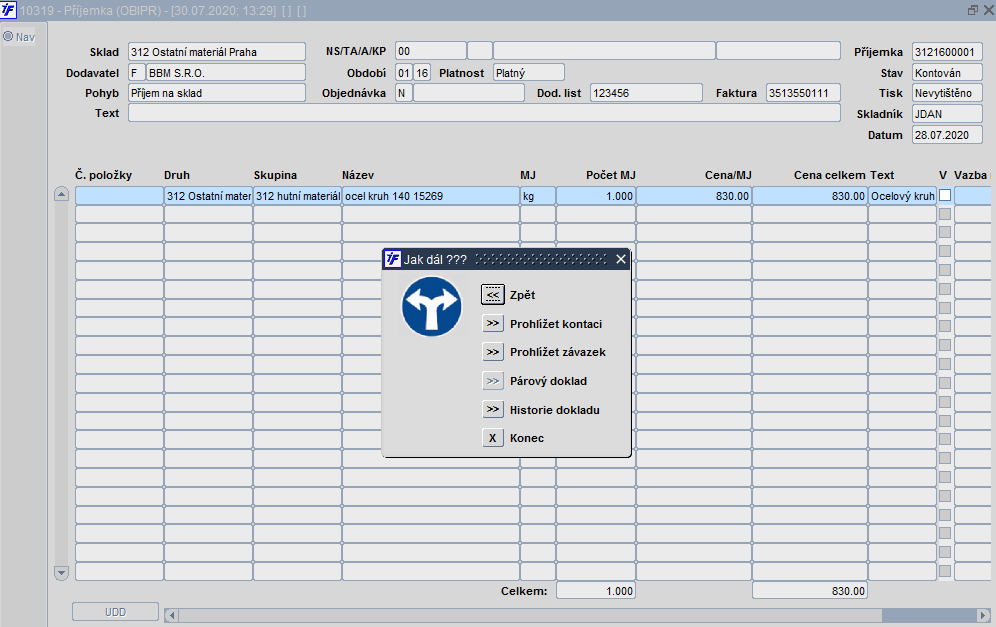Open Prohlížet závazek via >> button
This screenshot has height=627, width=996.
click(x=492, y=352)
